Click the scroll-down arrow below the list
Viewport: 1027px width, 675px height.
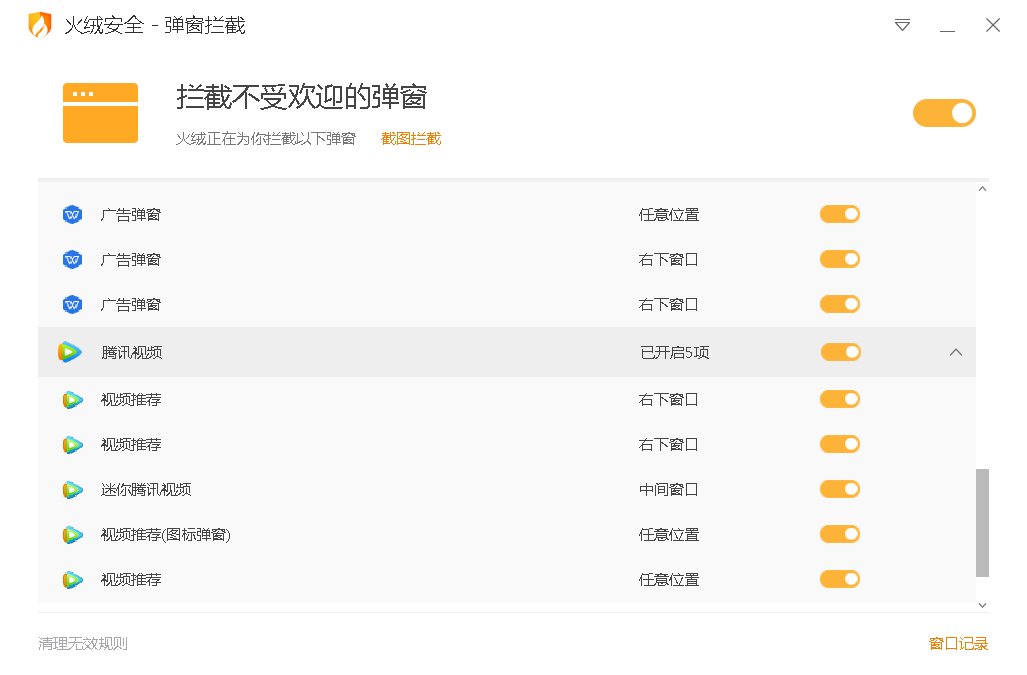click(x=982, y=604)
